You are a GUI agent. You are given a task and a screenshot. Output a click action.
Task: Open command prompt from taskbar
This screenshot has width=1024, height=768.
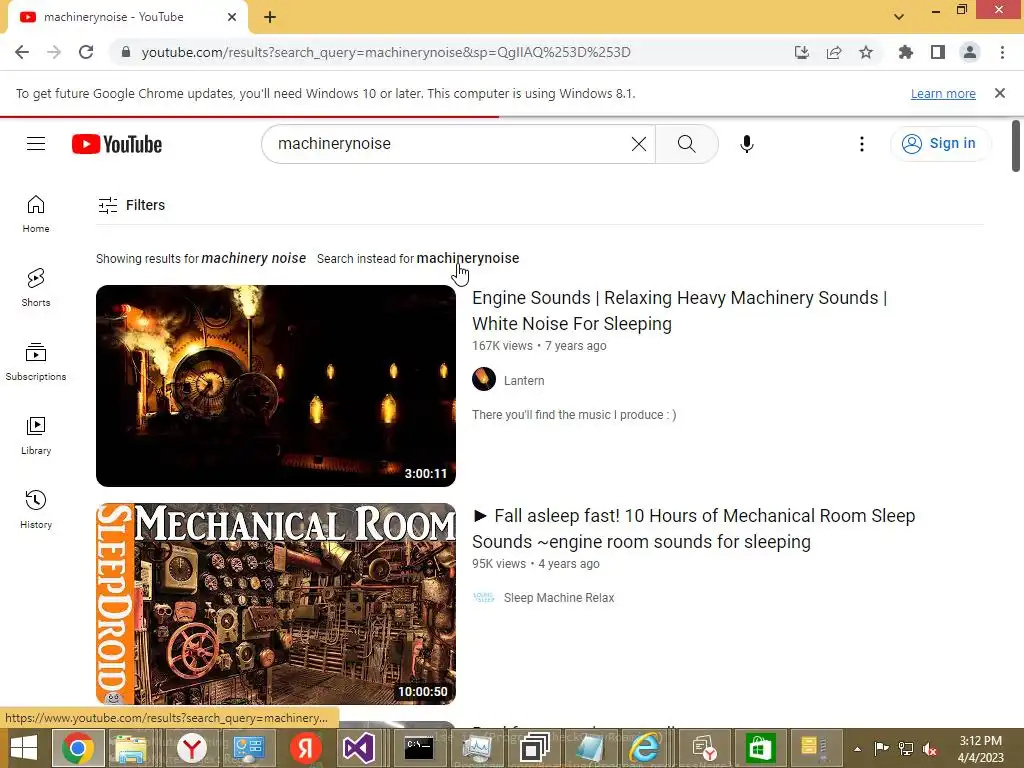point(418,748)
